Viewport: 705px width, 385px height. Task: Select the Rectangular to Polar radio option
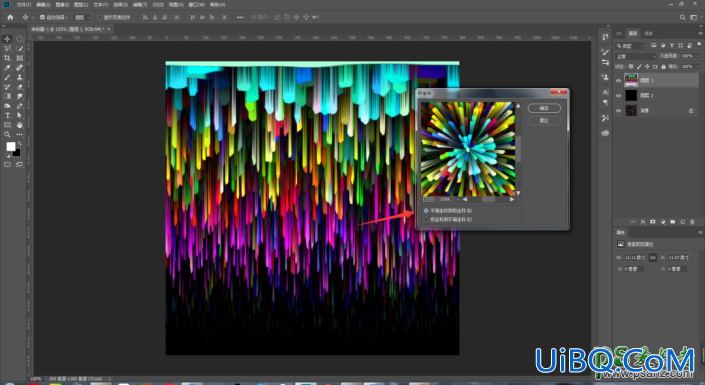coord(426,210)
